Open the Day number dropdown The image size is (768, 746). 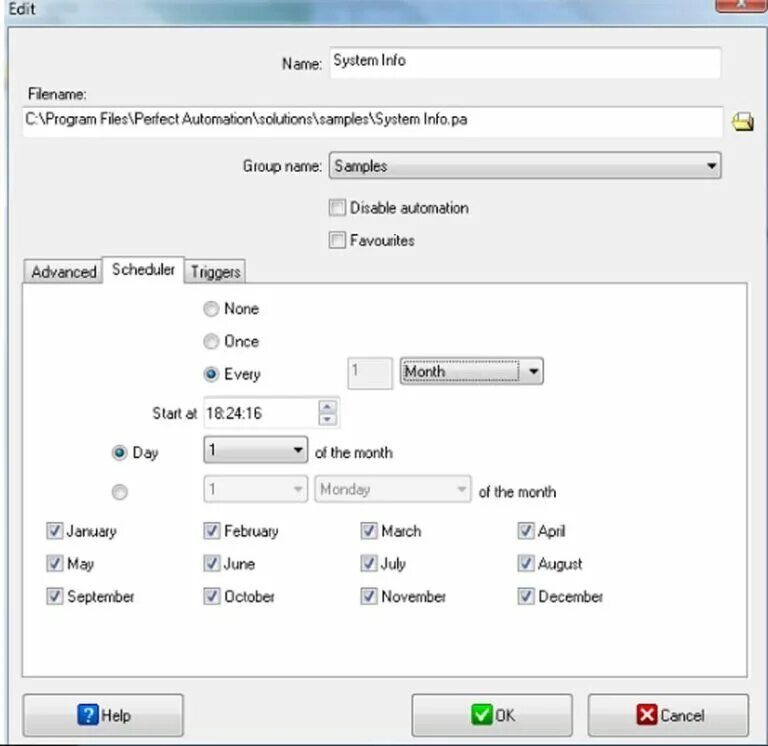point(256,450)
